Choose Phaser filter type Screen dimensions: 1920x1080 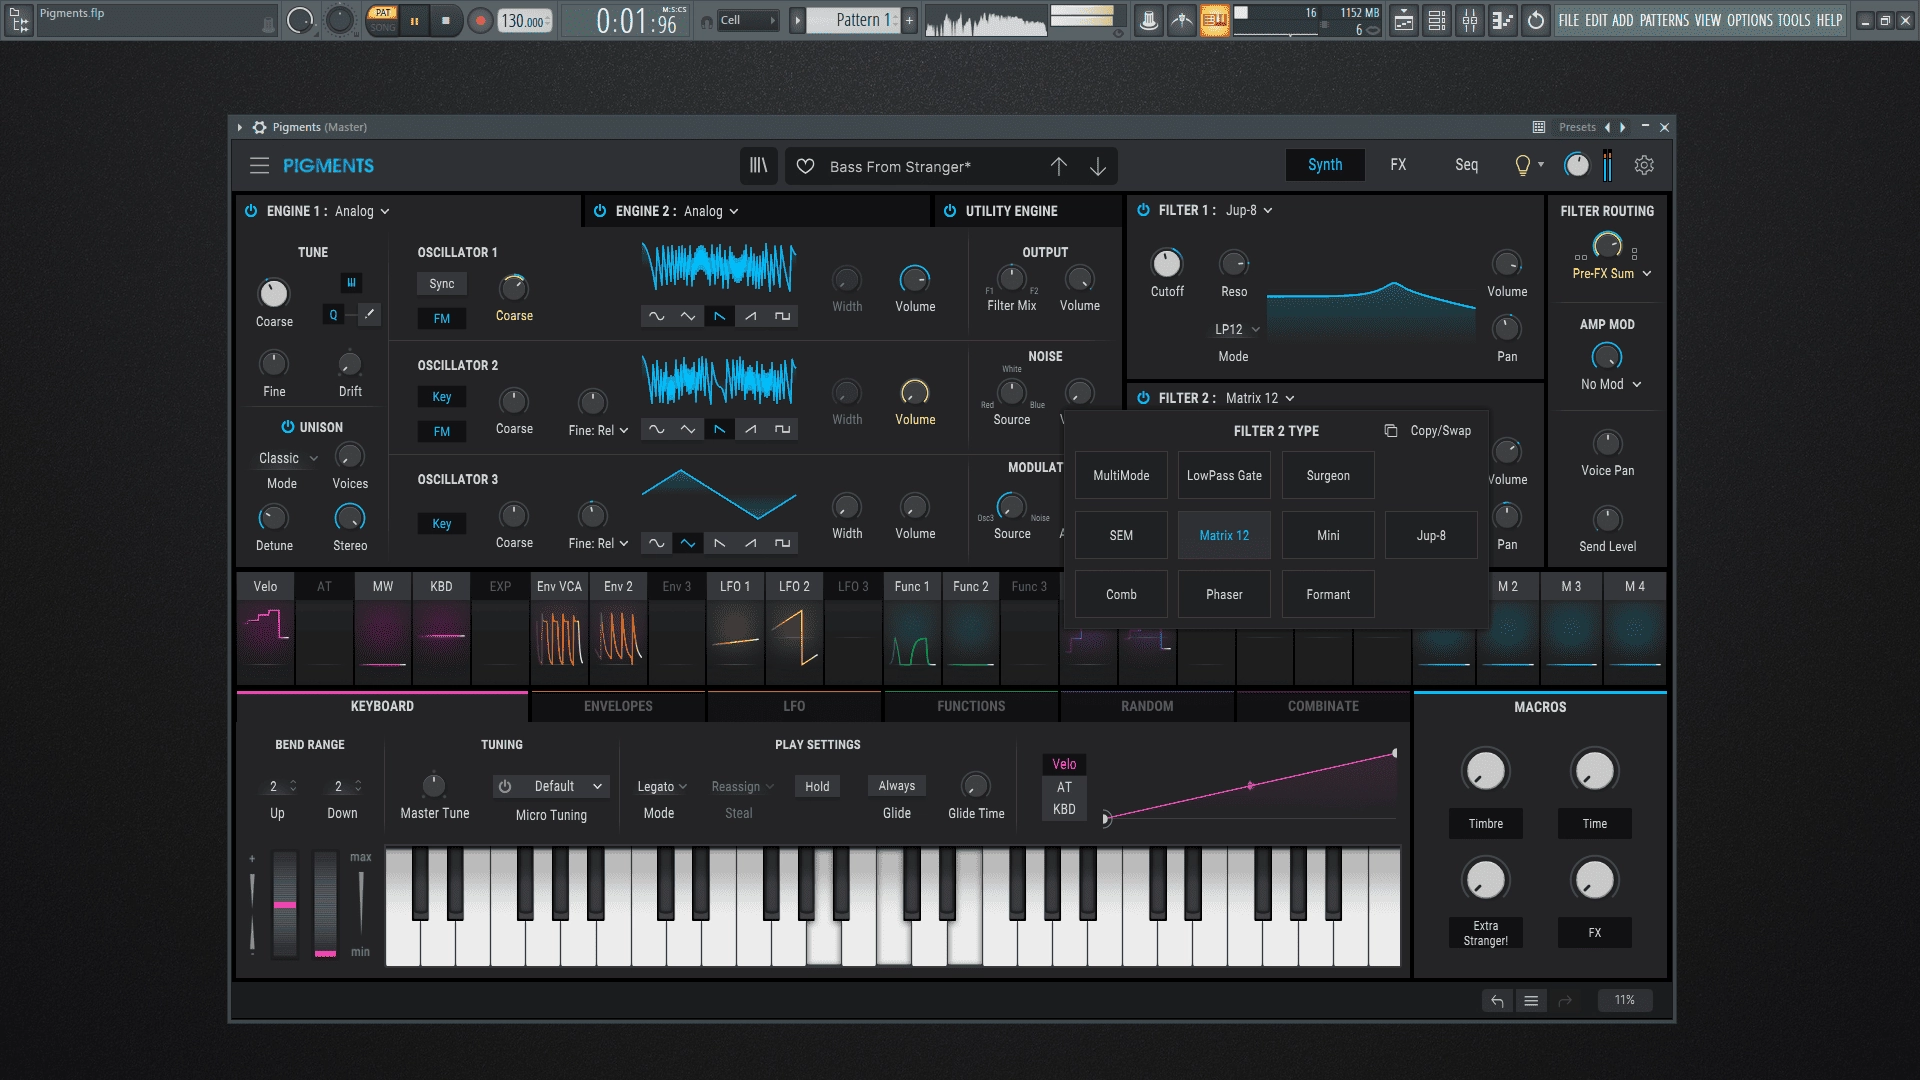(x=1224, y=595)
